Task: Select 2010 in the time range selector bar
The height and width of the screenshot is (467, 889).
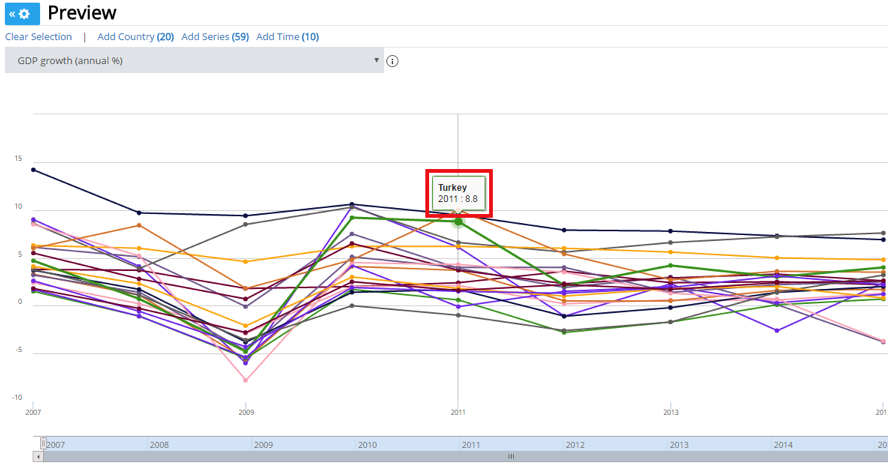Action: [x=367, y=444]
